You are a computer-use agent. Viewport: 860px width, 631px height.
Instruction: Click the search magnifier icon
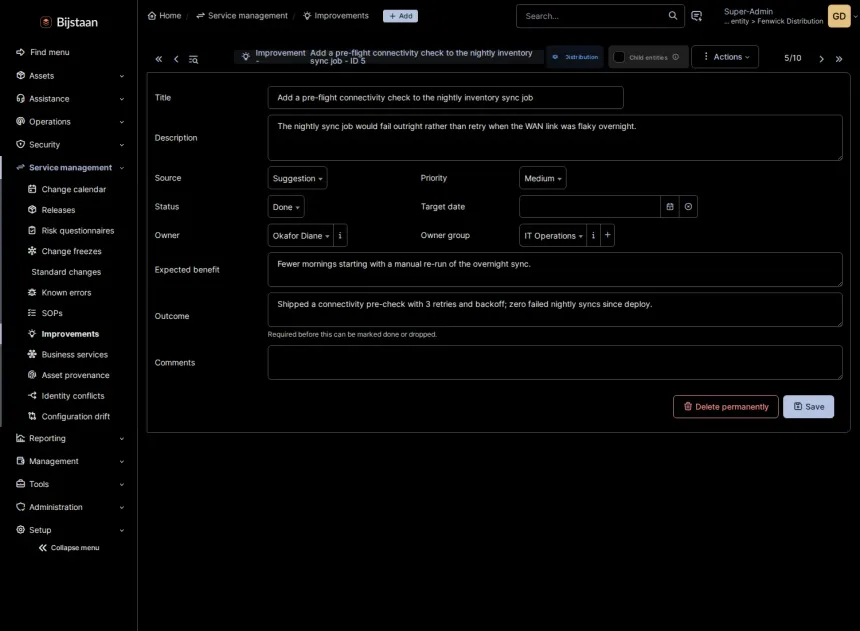(x=672, y=16)
